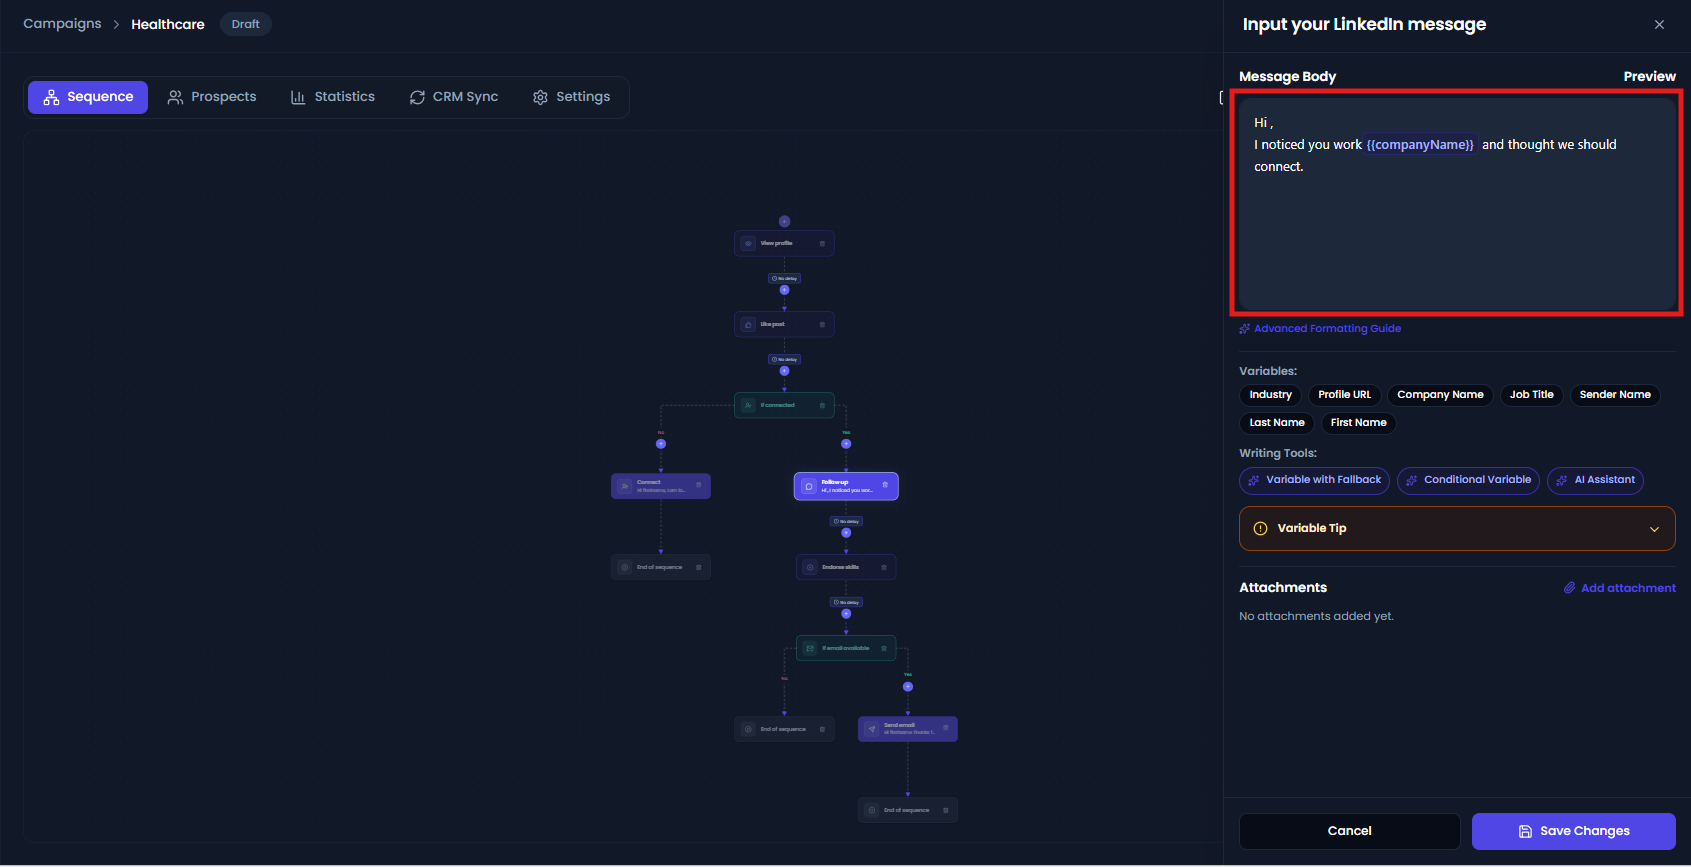Close the LinkedIn message panel

[1659, 24]
